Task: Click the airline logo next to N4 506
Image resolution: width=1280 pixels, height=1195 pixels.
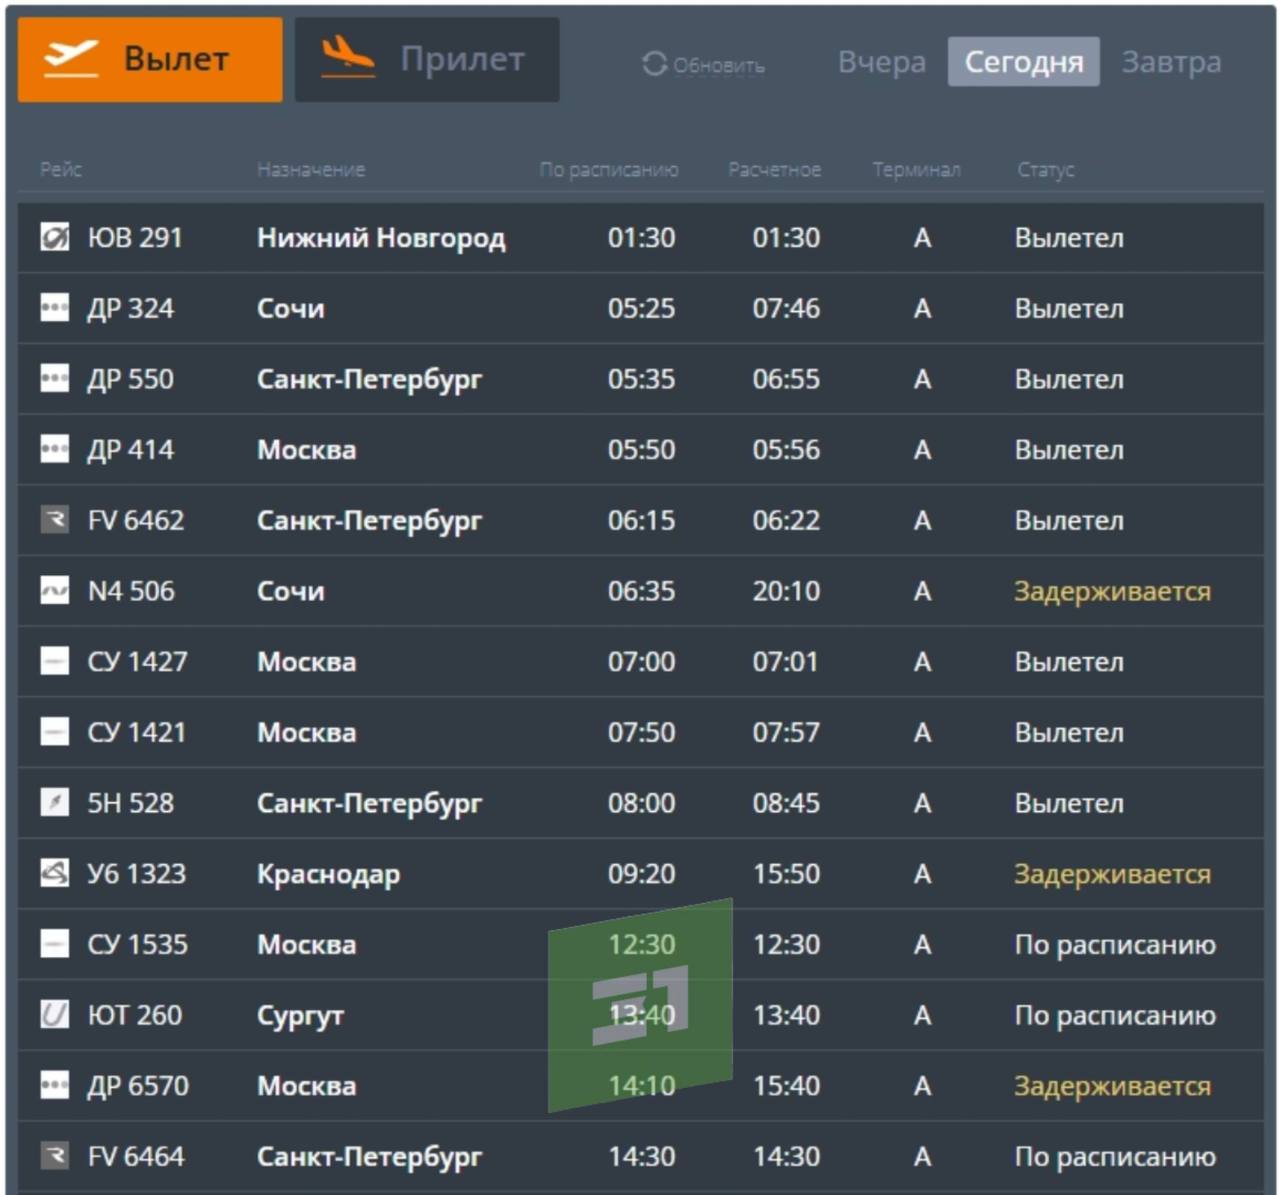Action: (x=54, y=591)
